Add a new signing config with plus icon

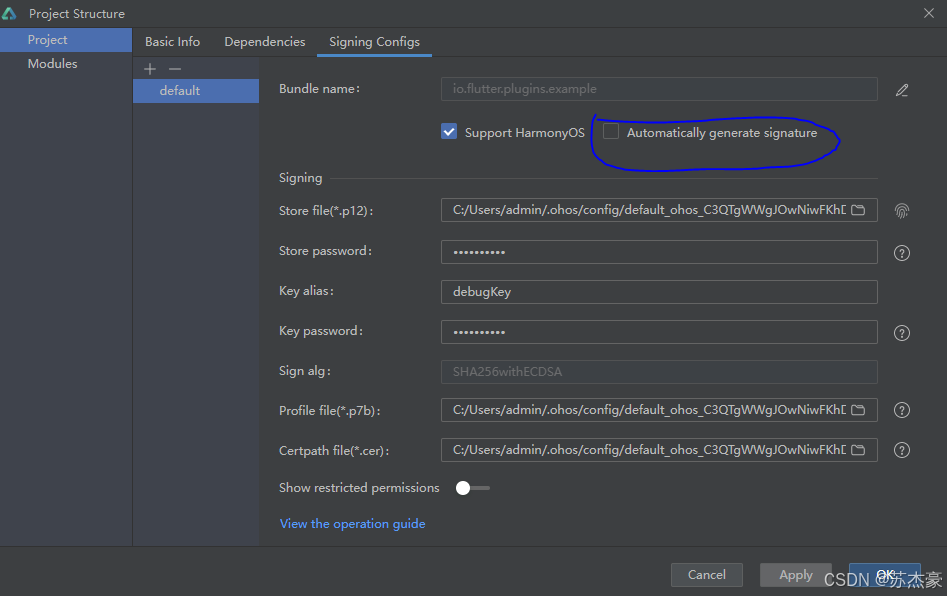(x=150, y=68)
